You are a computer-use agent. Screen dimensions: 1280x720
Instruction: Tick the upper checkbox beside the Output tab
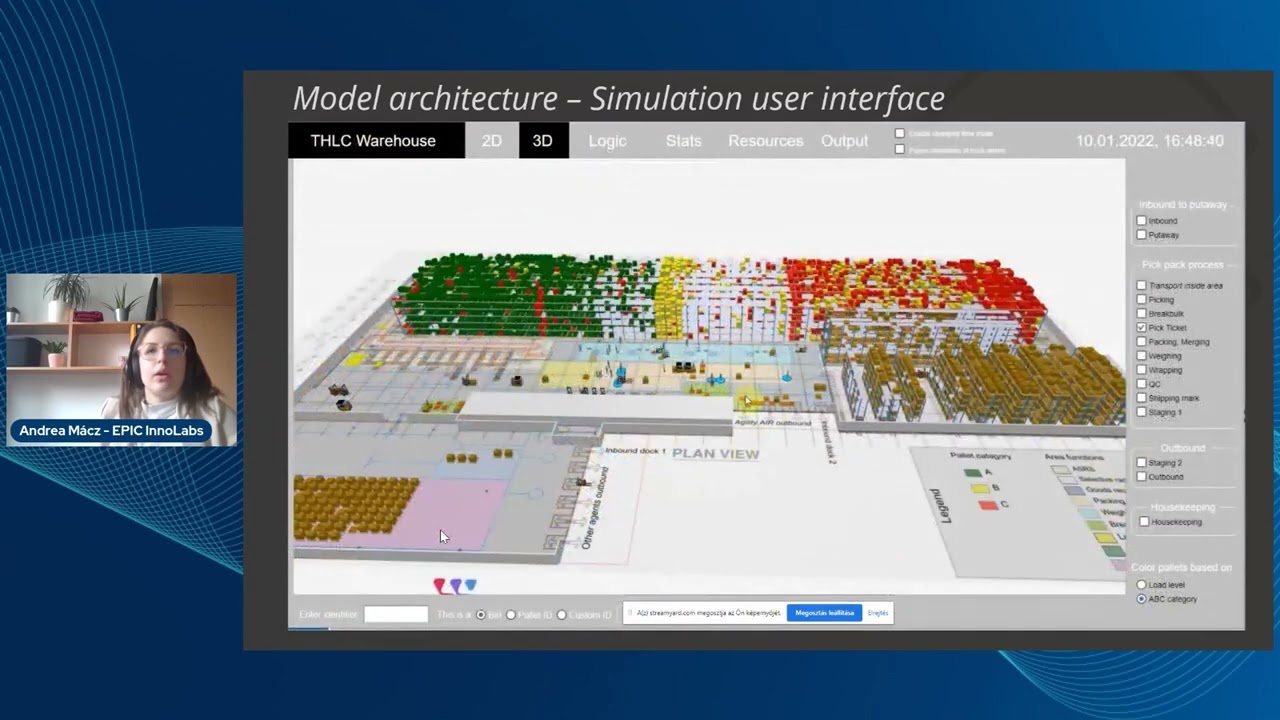pyautogui.click(x=900, y=133)
